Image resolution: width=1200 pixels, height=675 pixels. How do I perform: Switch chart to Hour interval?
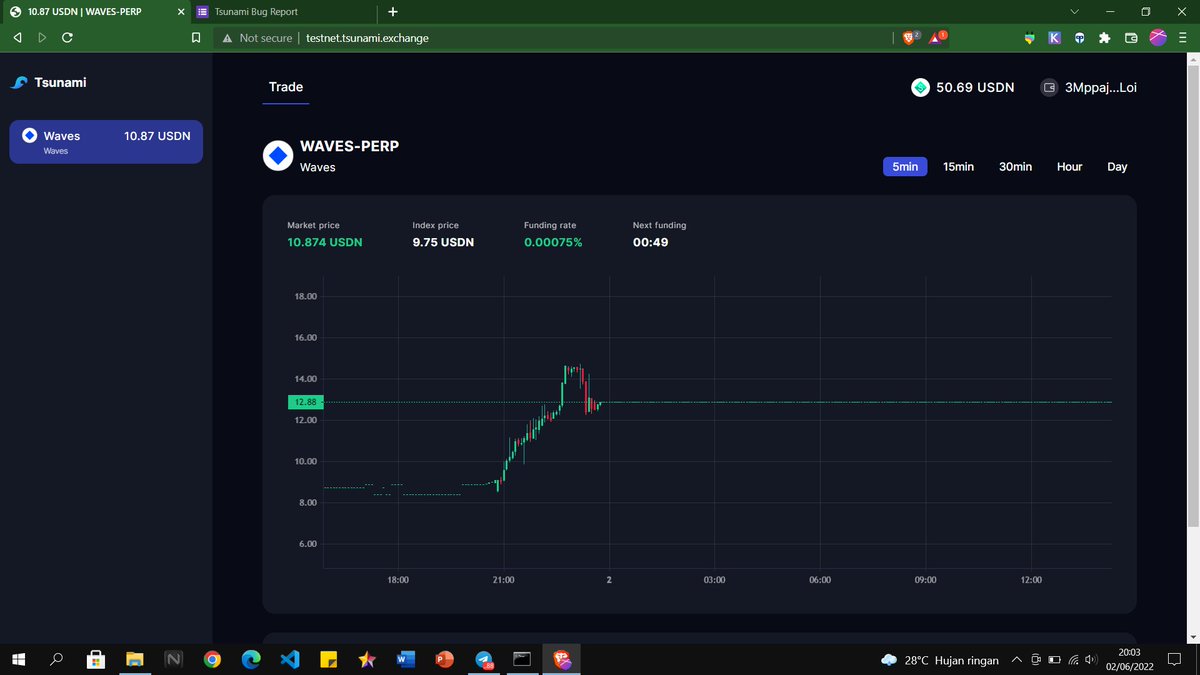point(1069,167)
